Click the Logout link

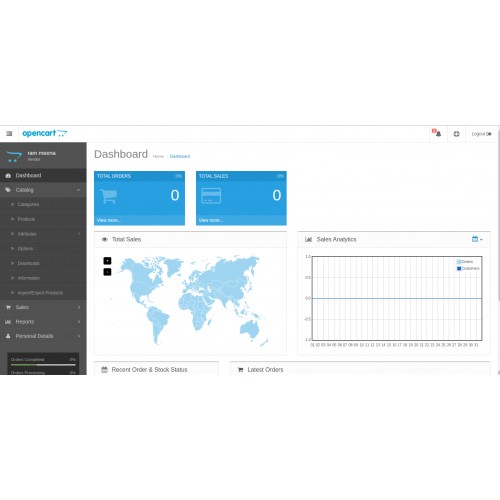coord(481,134)
